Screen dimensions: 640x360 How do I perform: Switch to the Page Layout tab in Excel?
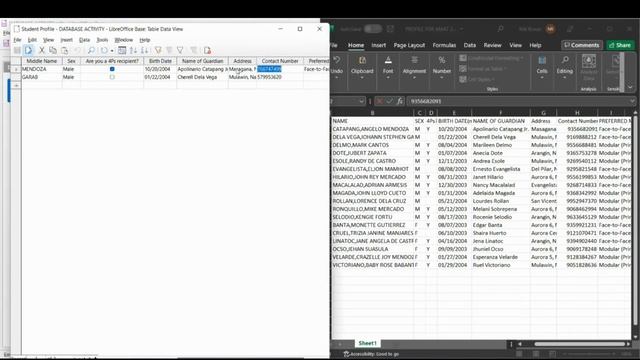409,45
